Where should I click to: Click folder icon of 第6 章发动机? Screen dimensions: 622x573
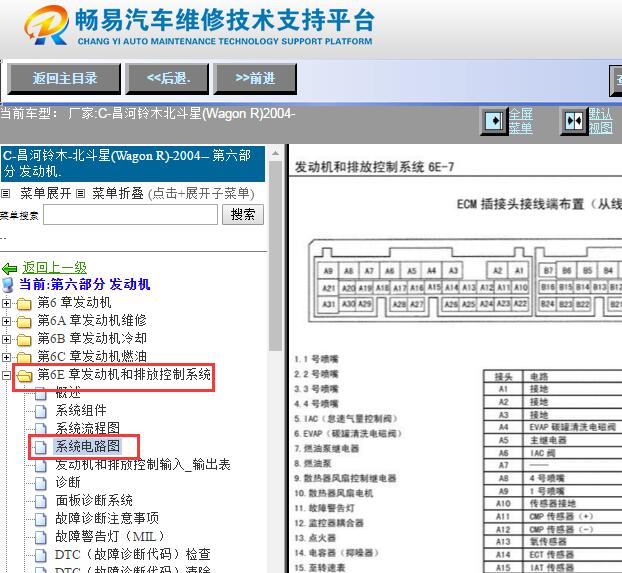pos(24,304)
